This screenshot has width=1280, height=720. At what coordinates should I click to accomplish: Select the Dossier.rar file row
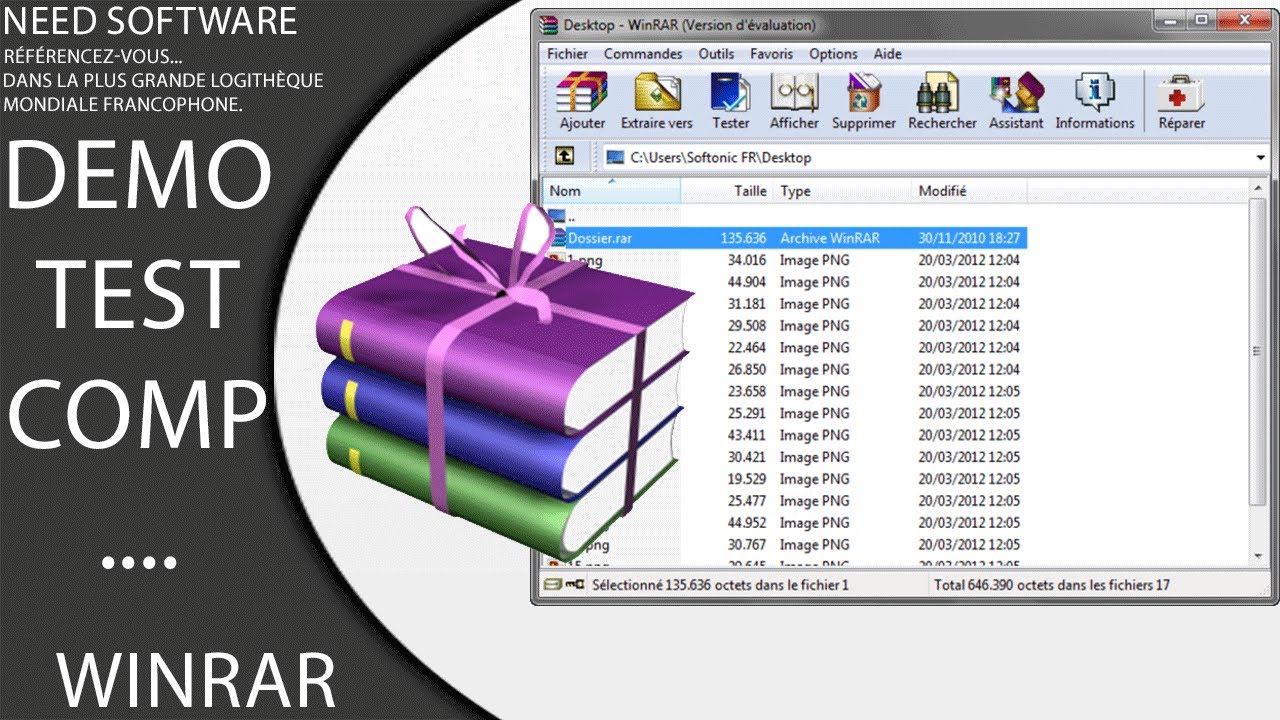point(785,238)
